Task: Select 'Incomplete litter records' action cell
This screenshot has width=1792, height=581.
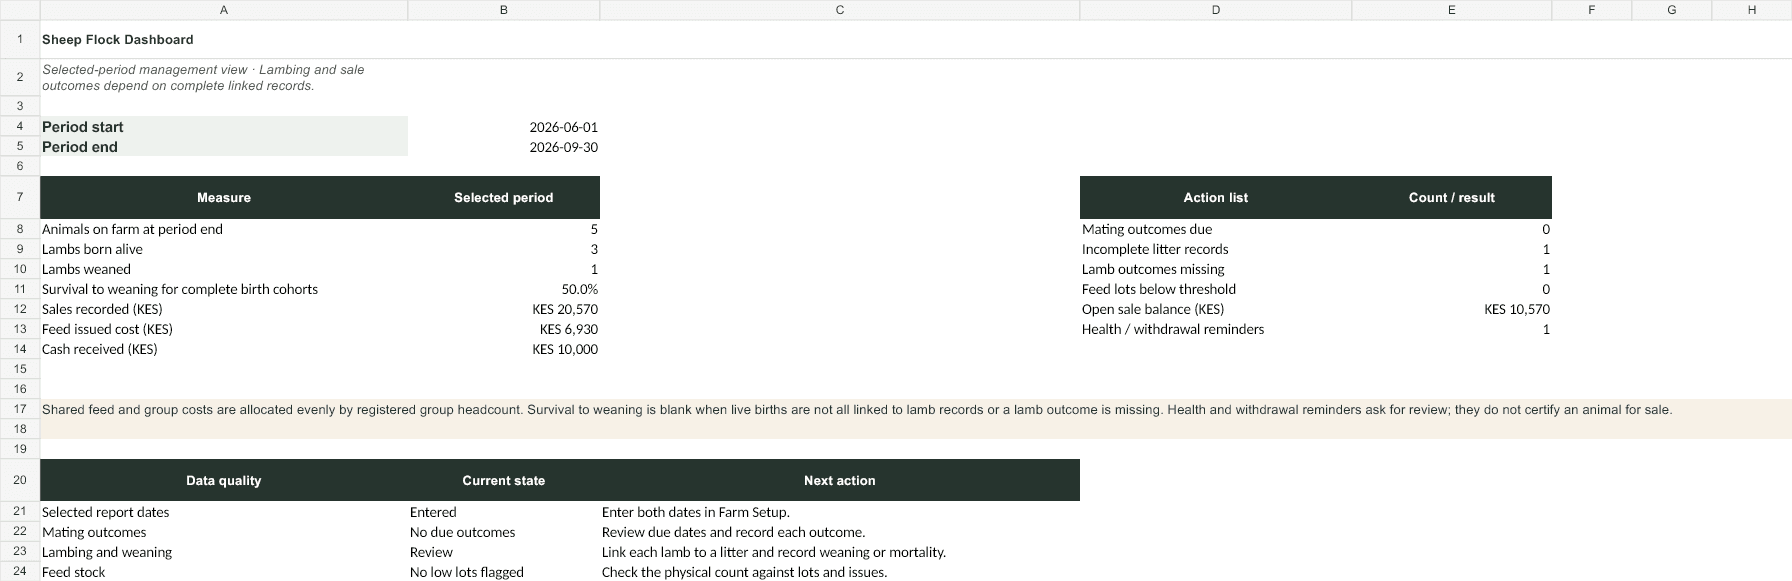Action: (1216, 249)
